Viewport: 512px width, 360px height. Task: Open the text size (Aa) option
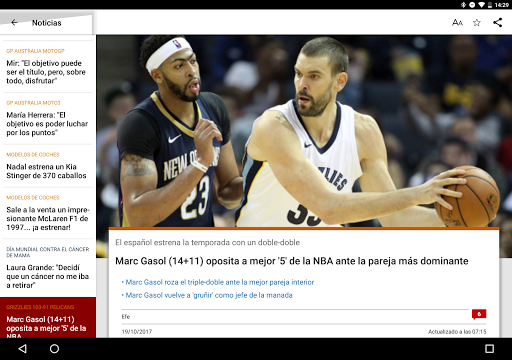pos(457,23)
